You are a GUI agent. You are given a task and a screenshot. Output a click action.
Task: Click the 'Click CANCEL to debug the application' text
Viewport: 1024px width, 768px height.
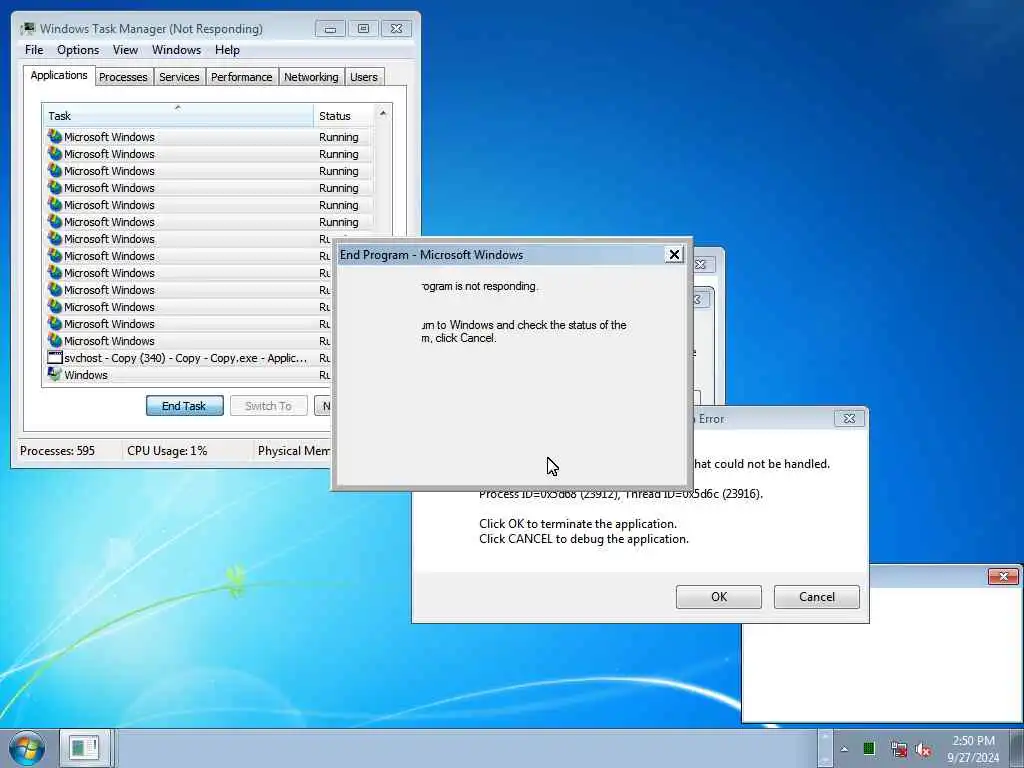pos(583,539)
